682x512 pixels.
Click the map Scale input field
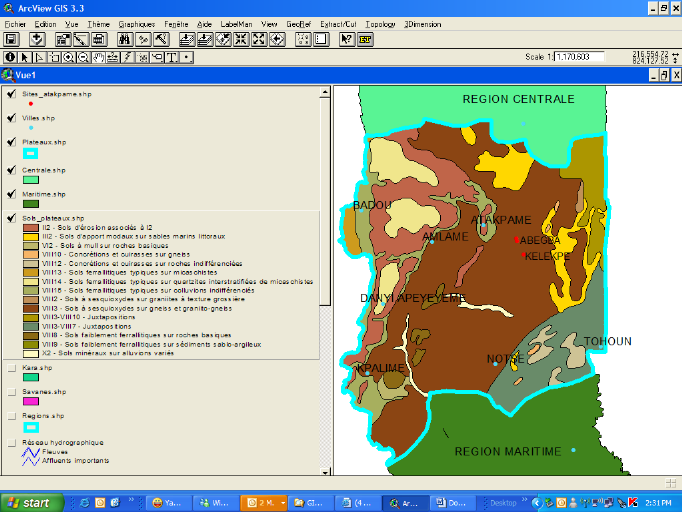coord(579,57)
